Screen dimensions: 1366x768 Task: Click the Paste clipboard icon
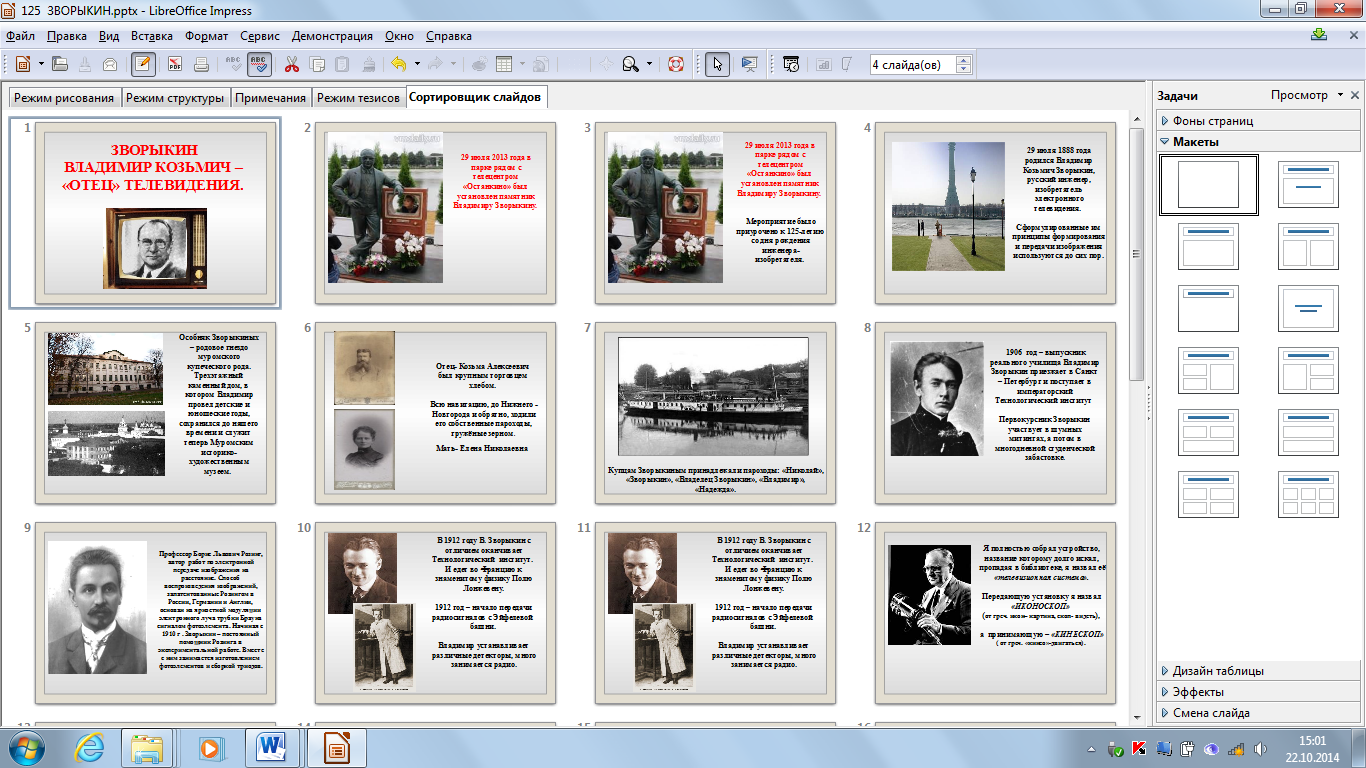click(x=343, y=63)
